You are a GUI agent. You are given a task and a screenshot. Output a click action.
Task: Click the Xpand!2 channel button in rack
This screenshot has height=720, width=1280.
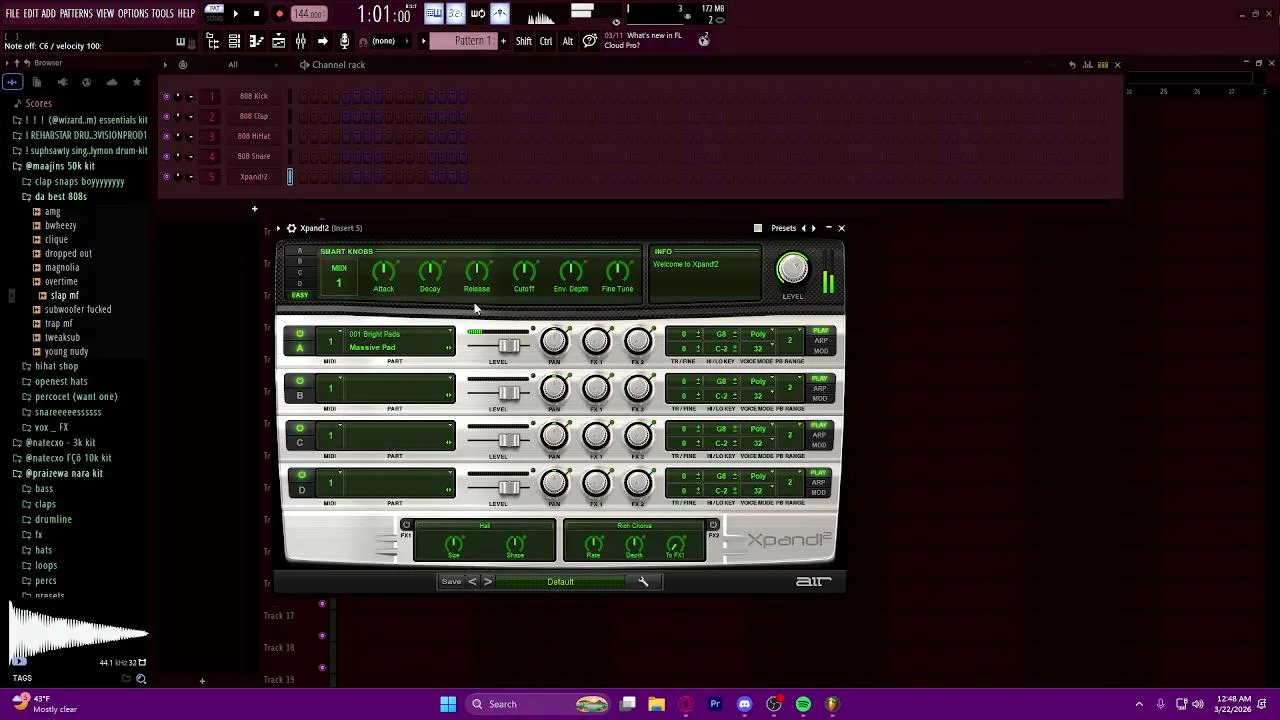point(254,177)
